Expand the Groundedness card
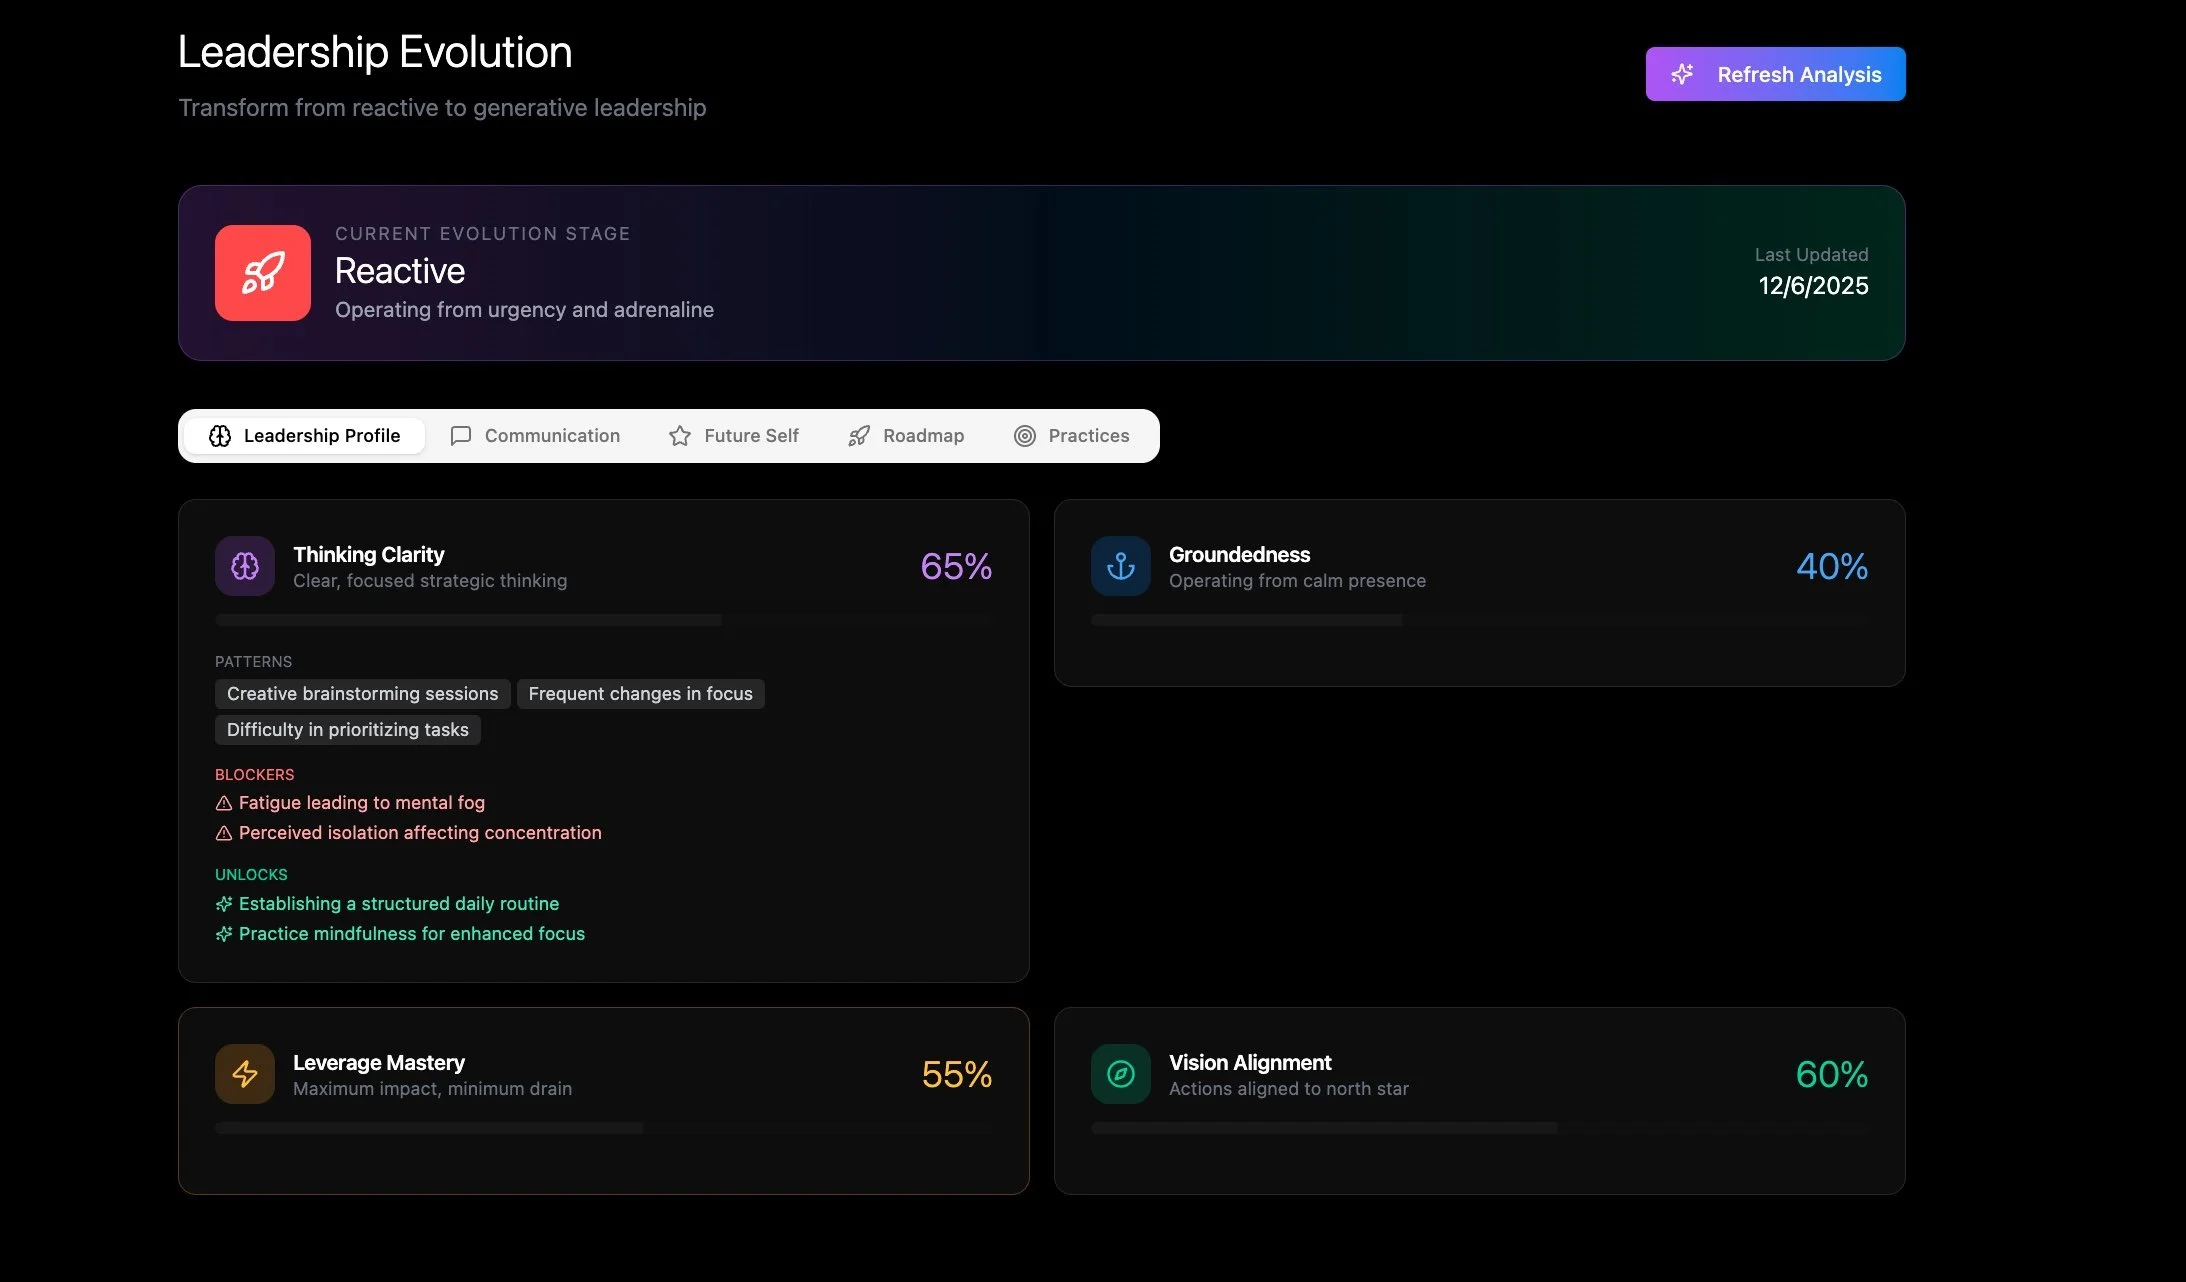Screen dimensions: 2186x1282 pyautogui.click(x=1478, y=592)
